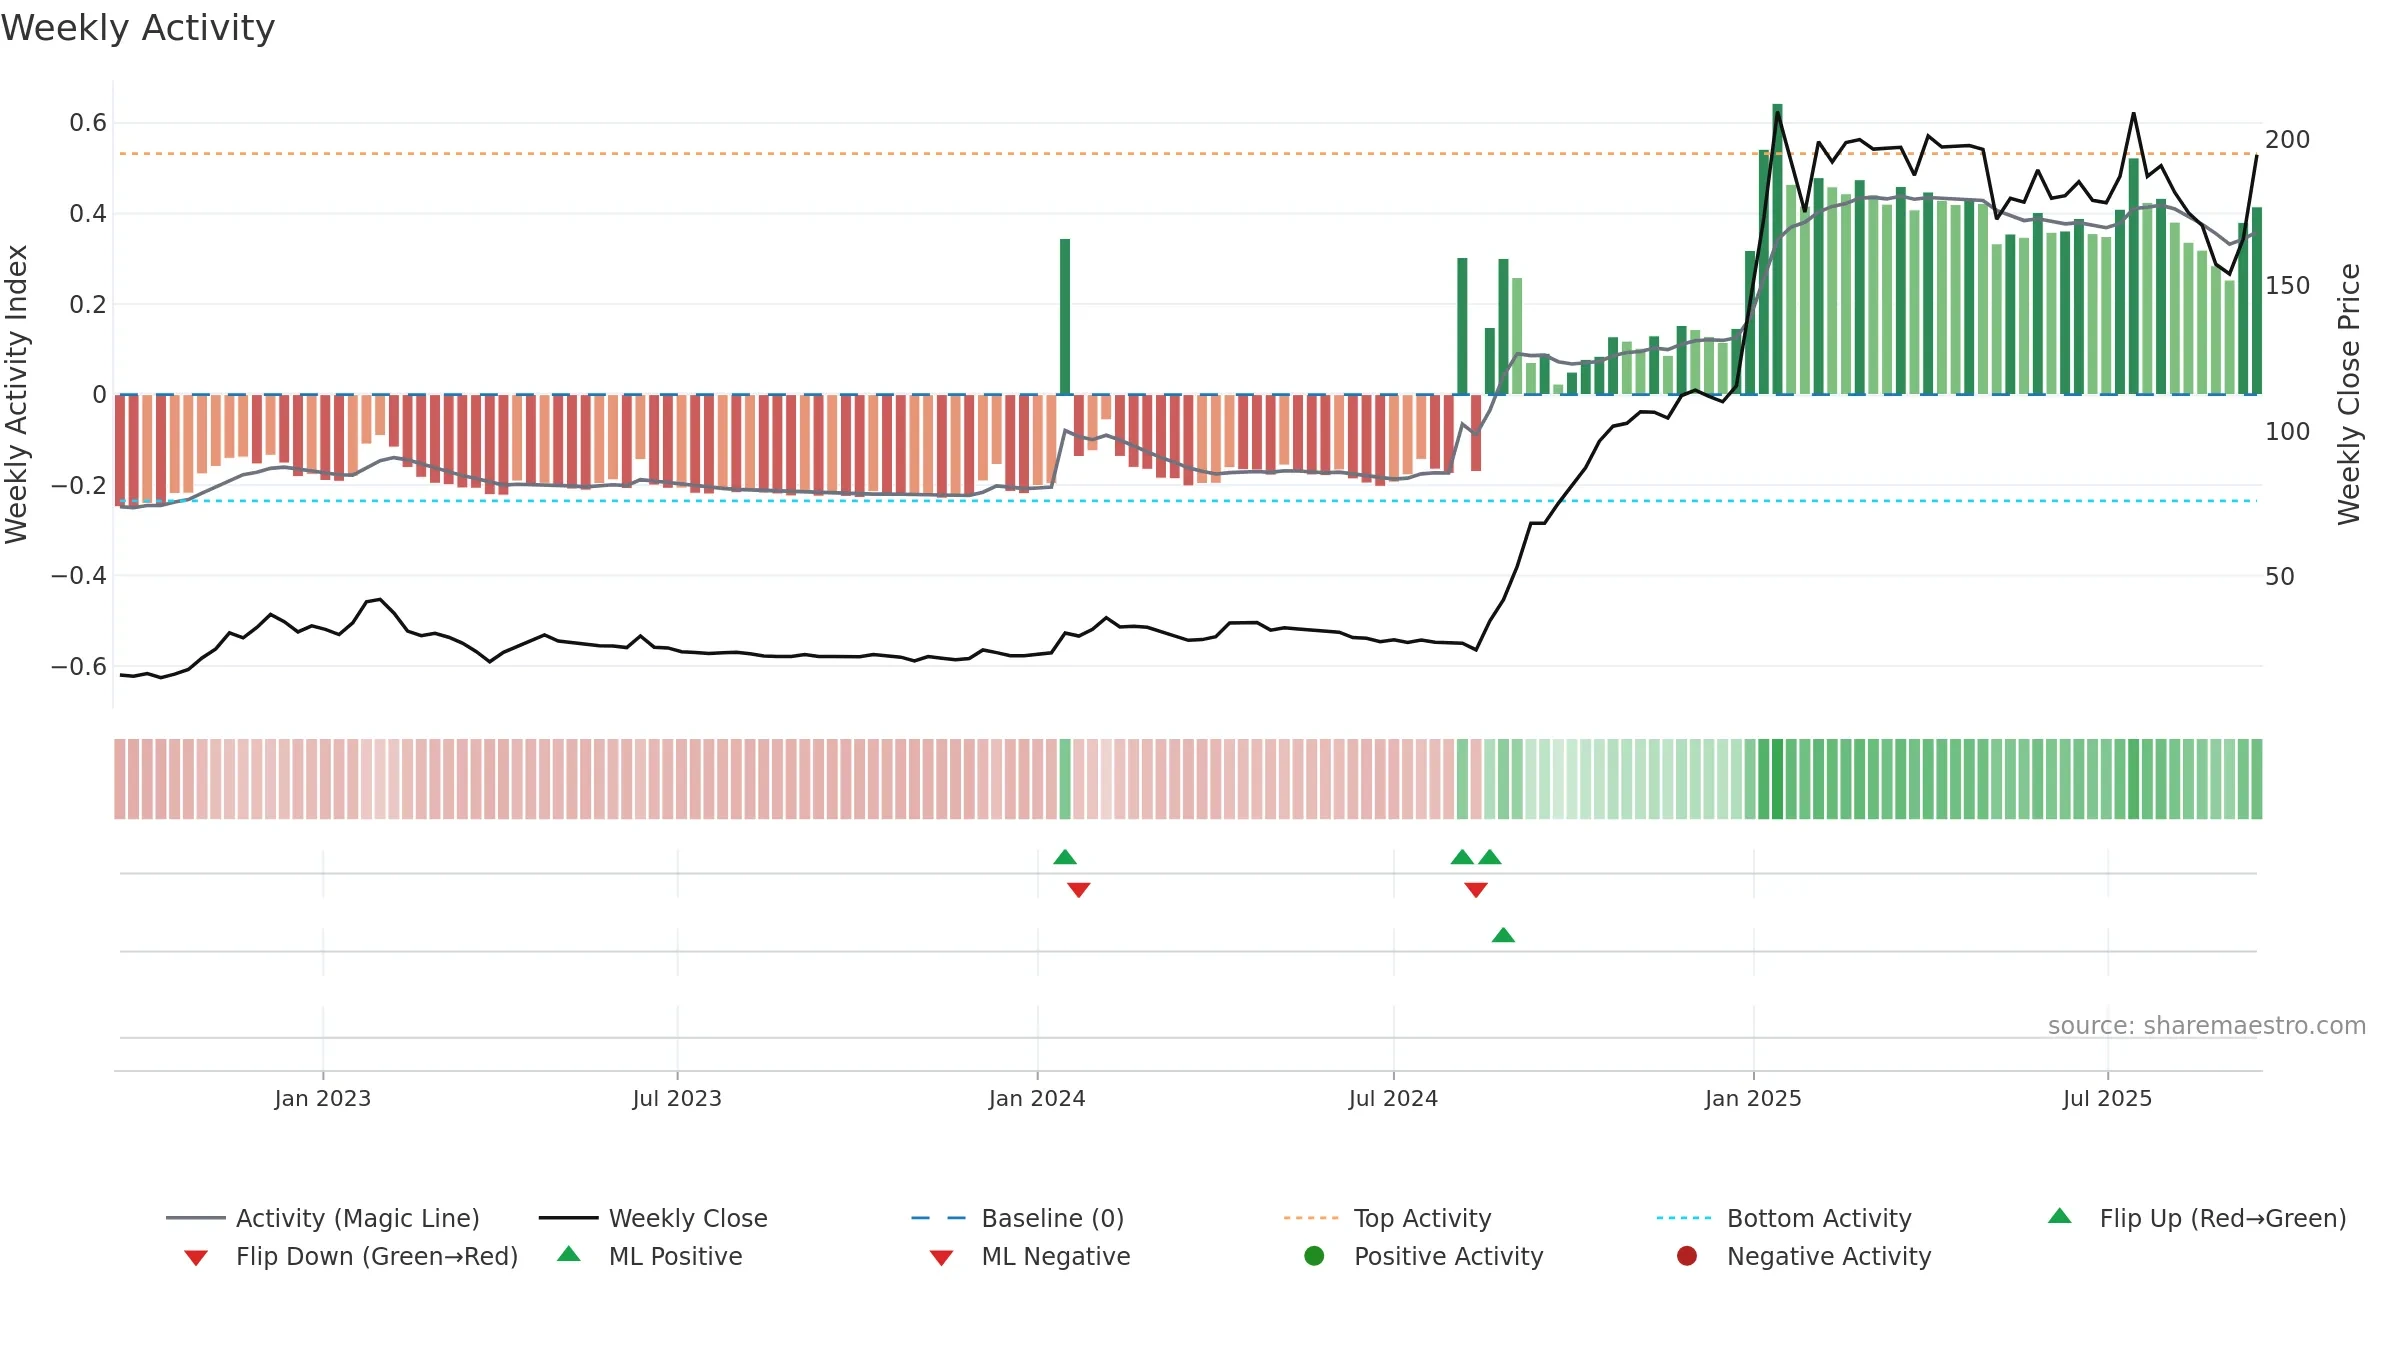This screenshot has width=2400, height=1350.
Task: Click the Negative Activity legend marker
Action: (x=1687, y=1255)
